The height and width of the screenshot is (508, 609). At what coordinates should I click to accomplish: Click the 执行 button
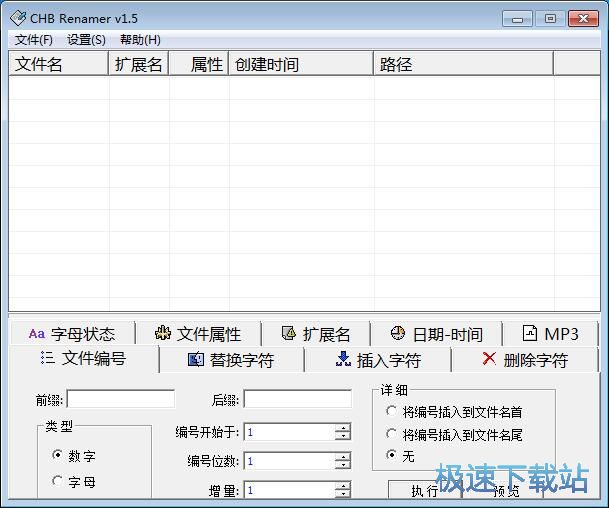[425, 490]
